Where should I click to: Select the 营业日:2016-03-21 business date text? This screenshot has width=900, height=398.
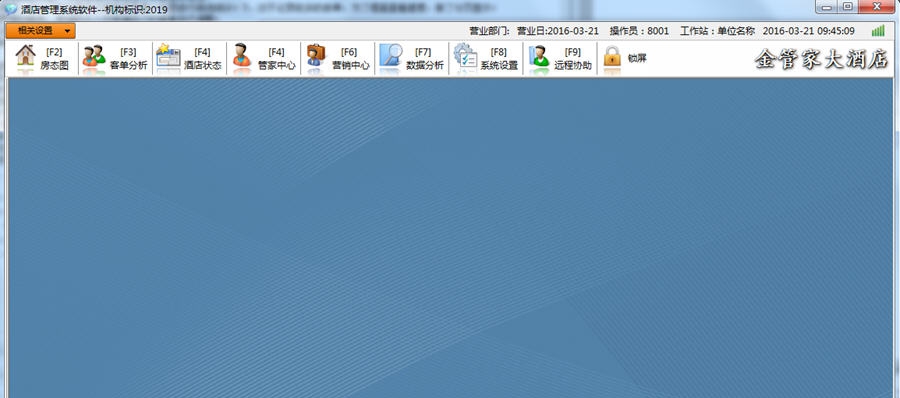click(557, 31)
